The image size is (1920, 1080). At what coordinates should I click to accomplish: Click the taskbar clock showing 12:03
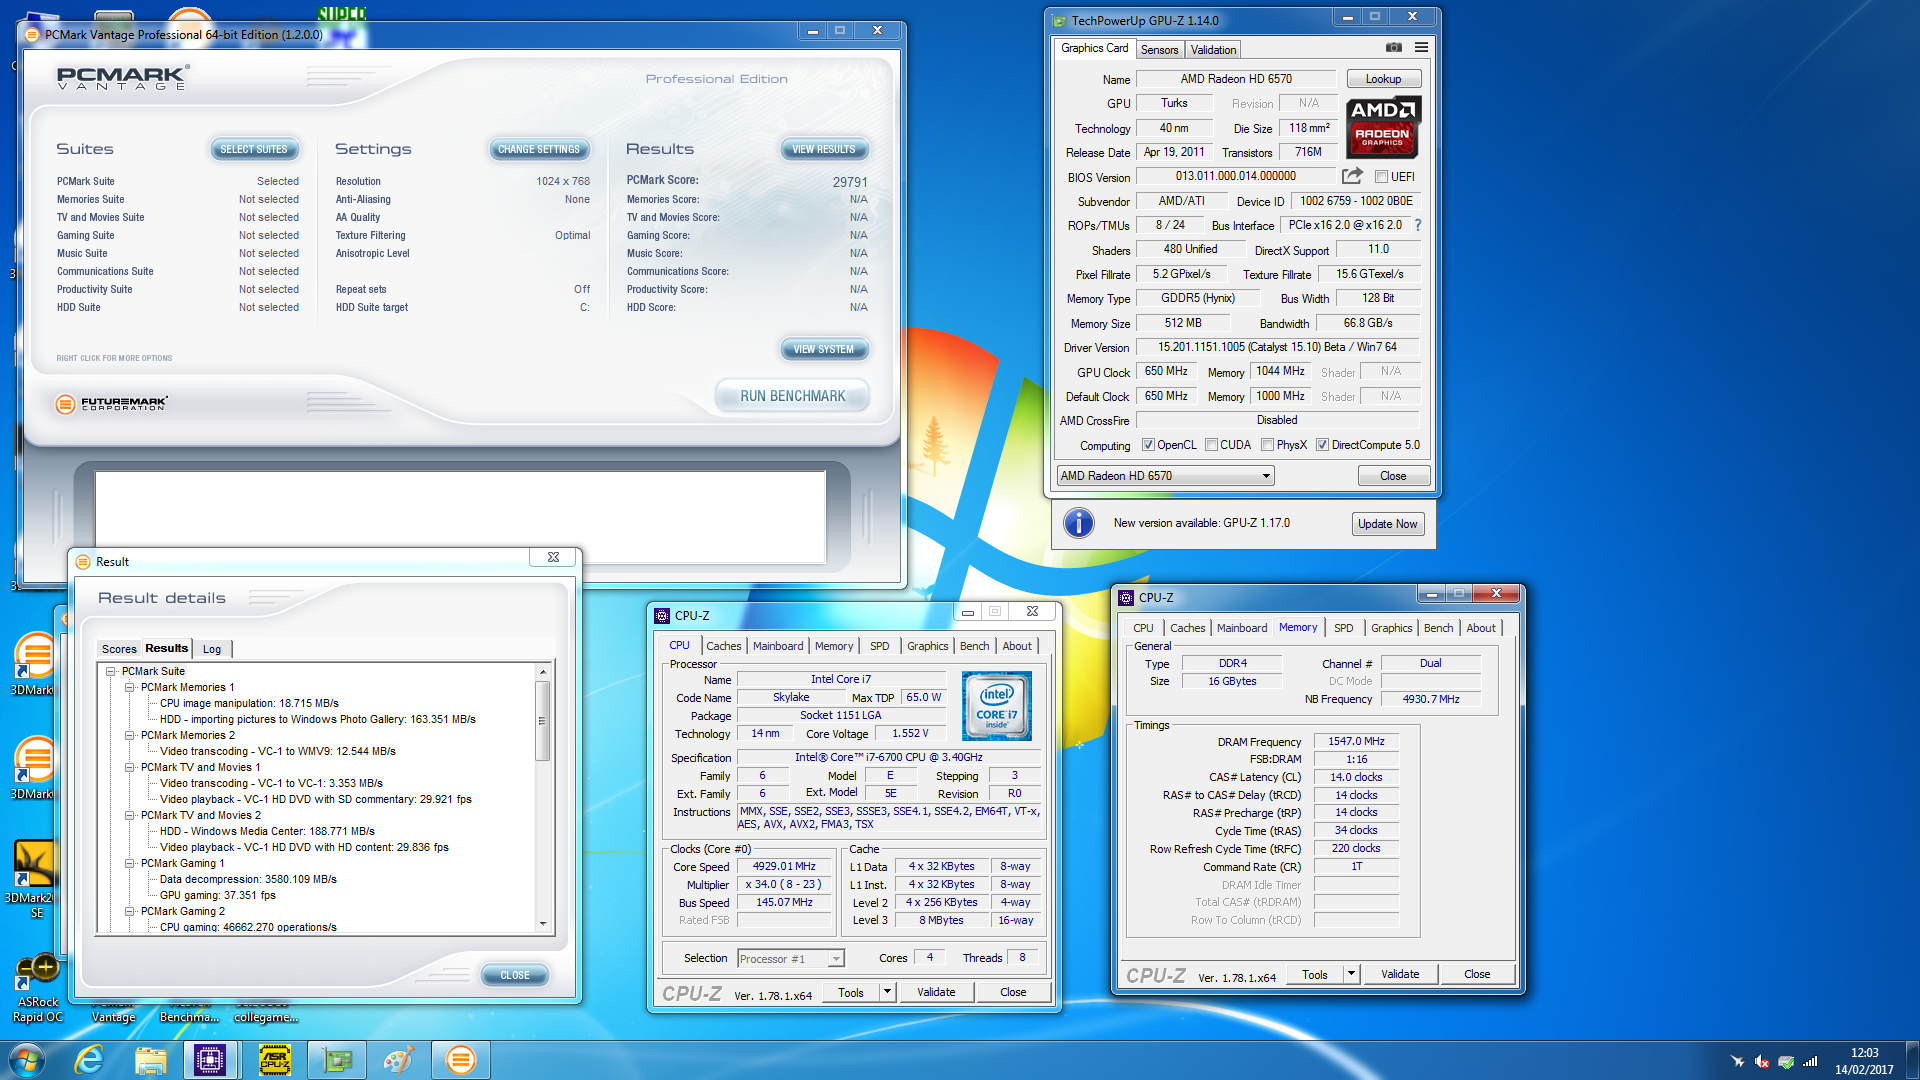pyautogui.click(x=1864, y=1061)
